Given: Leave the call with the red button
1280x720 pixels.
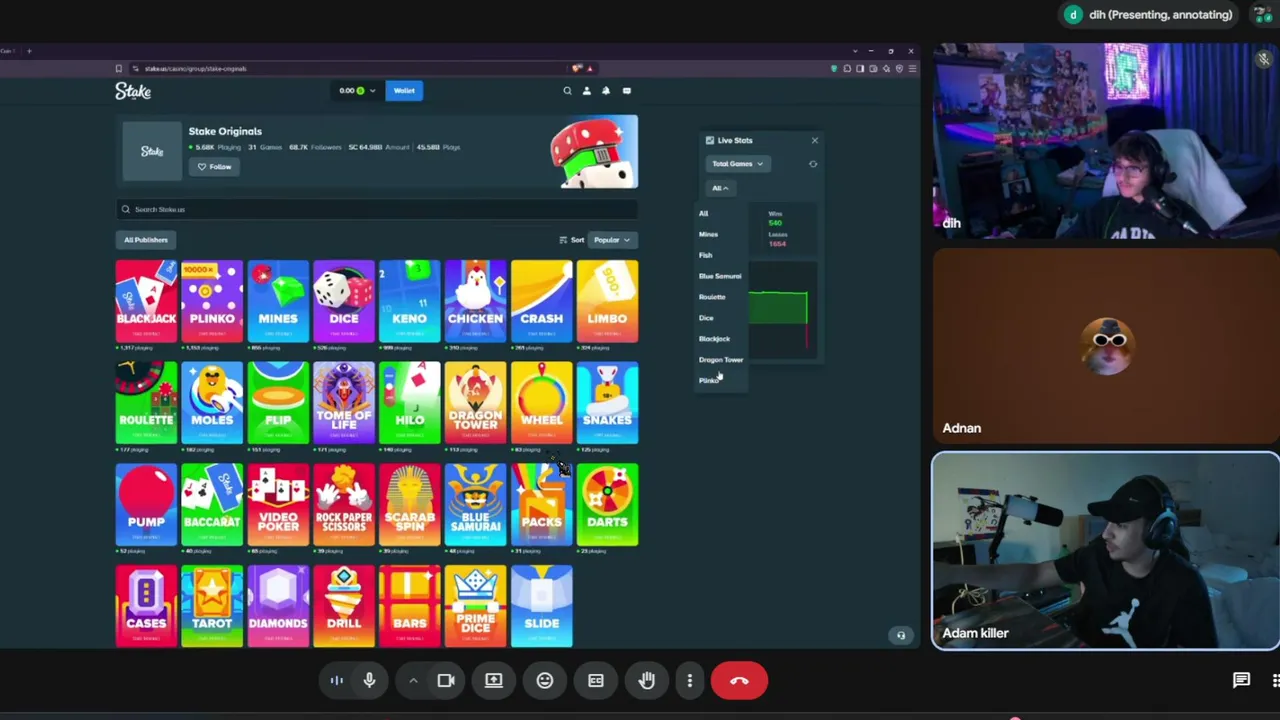Looking at the screenshot, I should pyautogui.click(x=739, y=681).
